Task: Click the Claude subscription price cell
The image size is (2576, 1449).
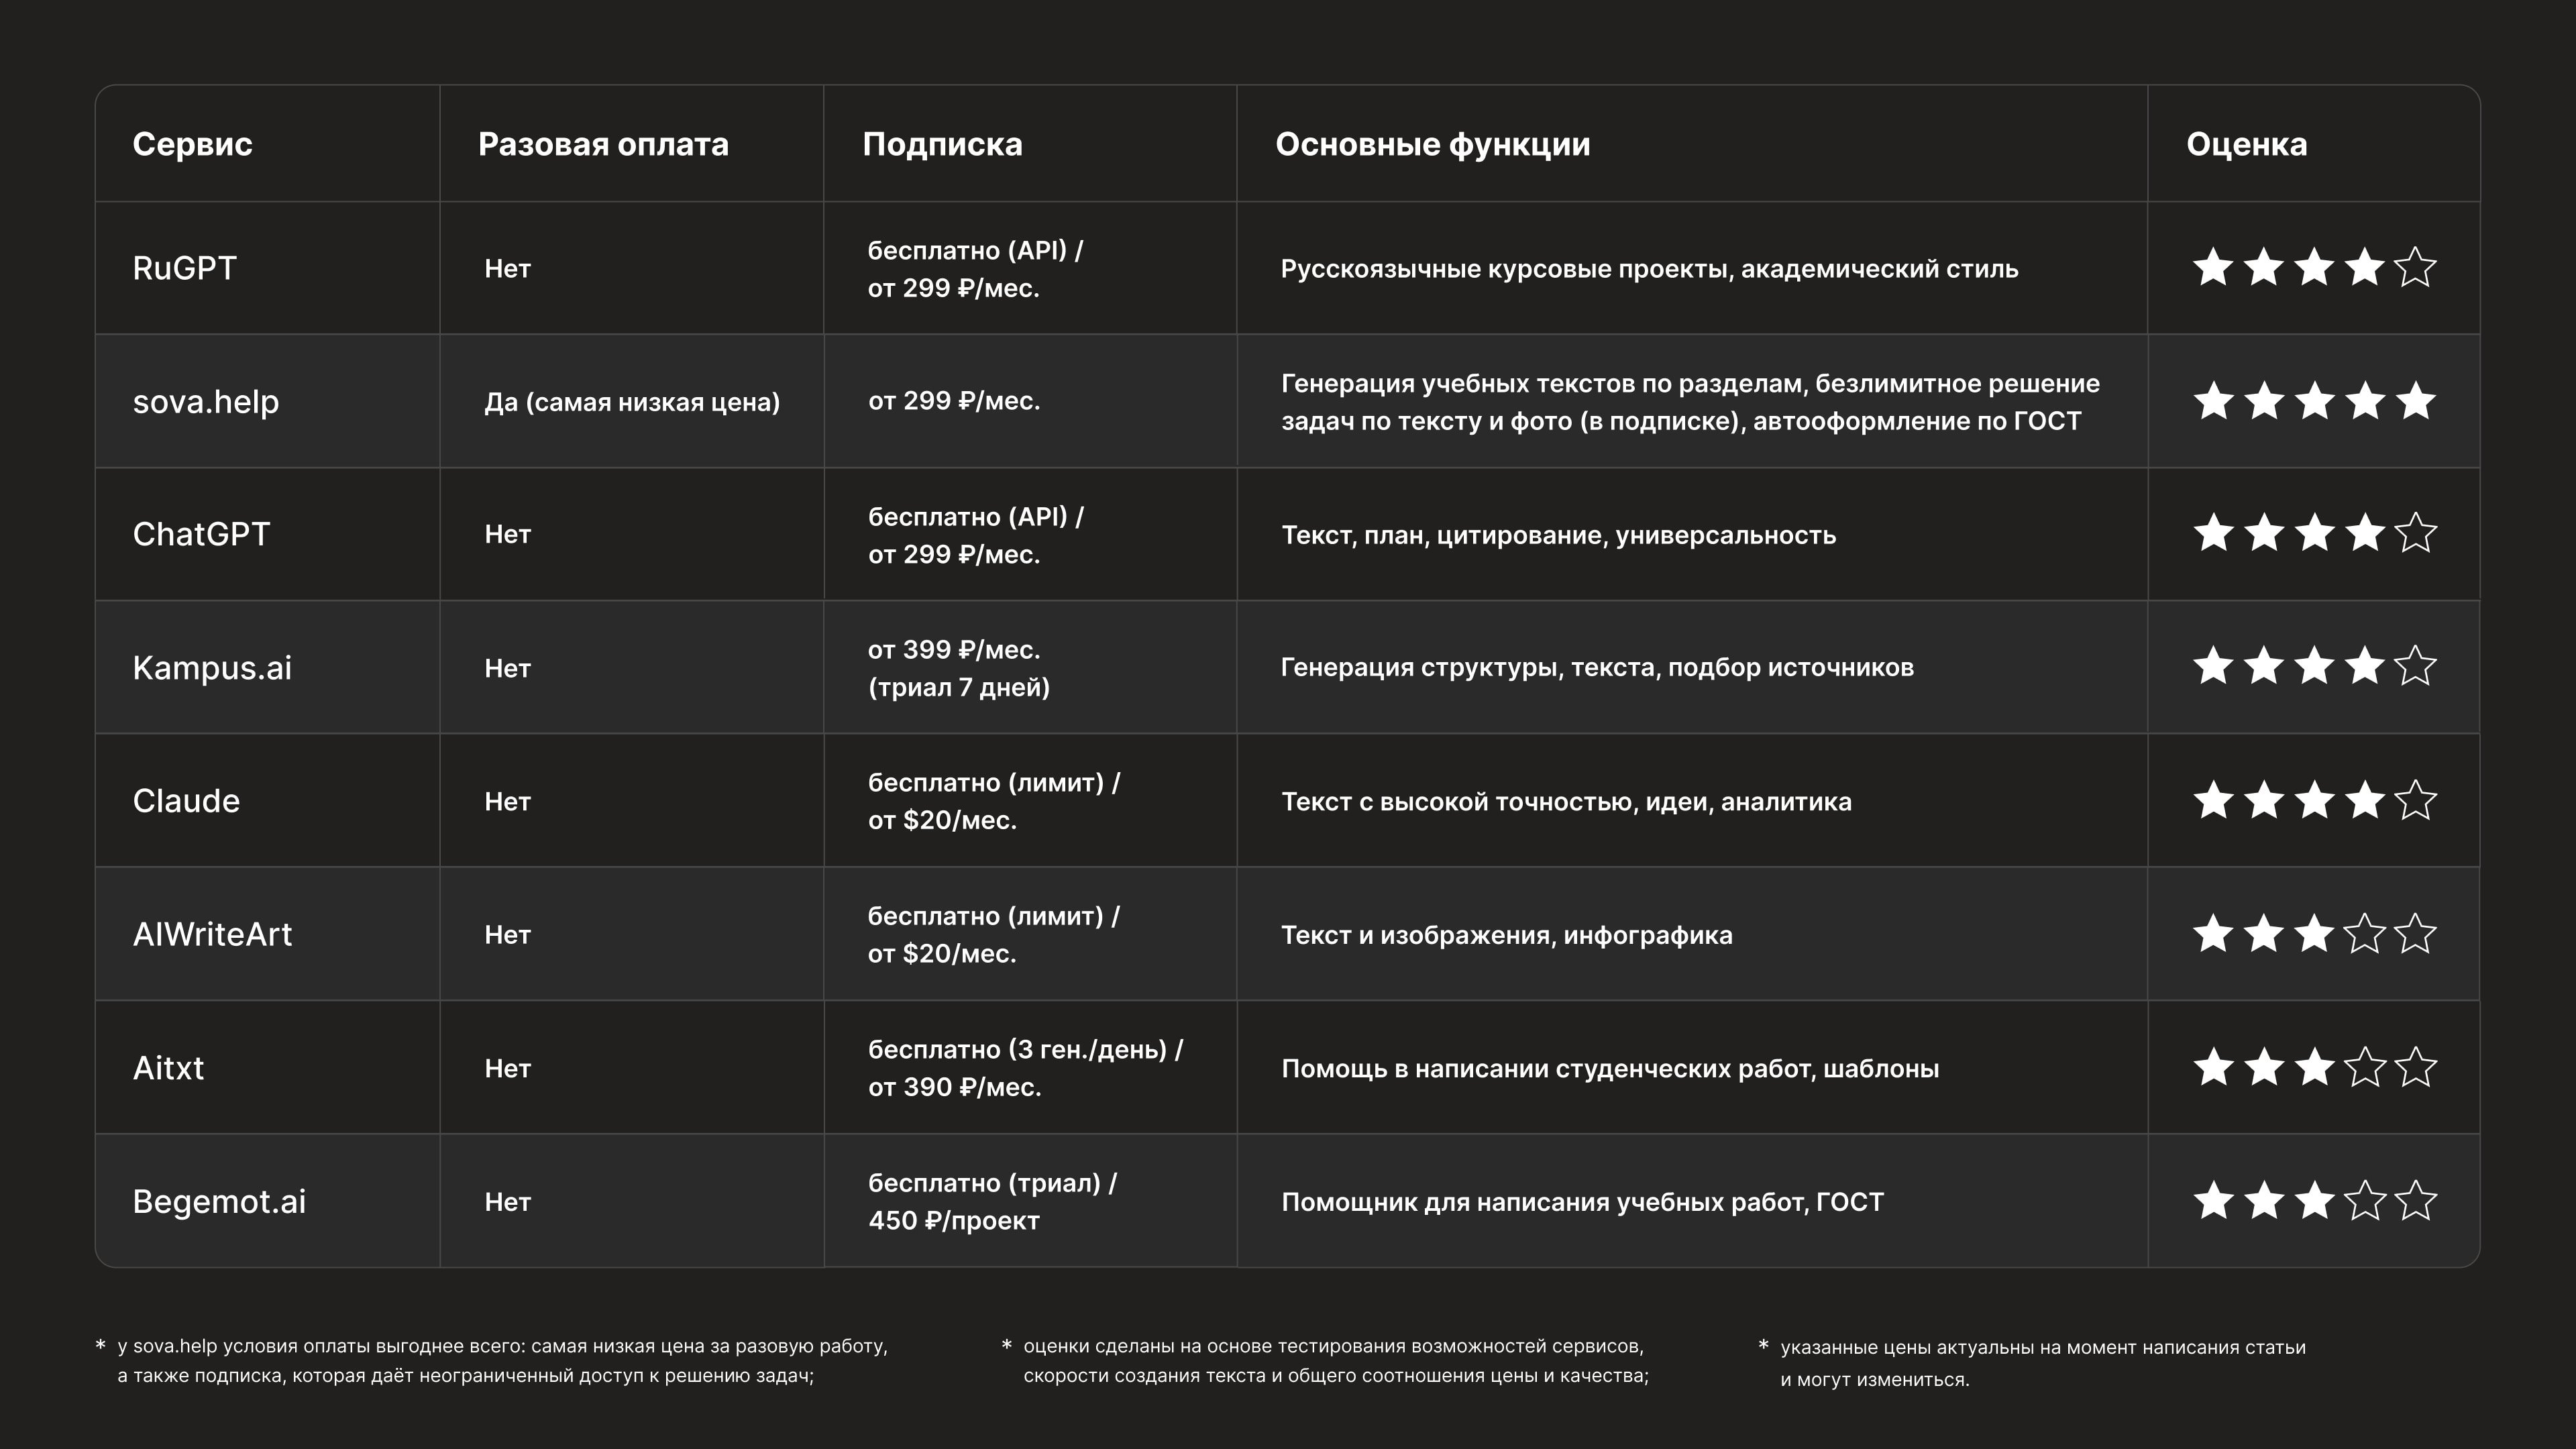Action: click(993, 801)
